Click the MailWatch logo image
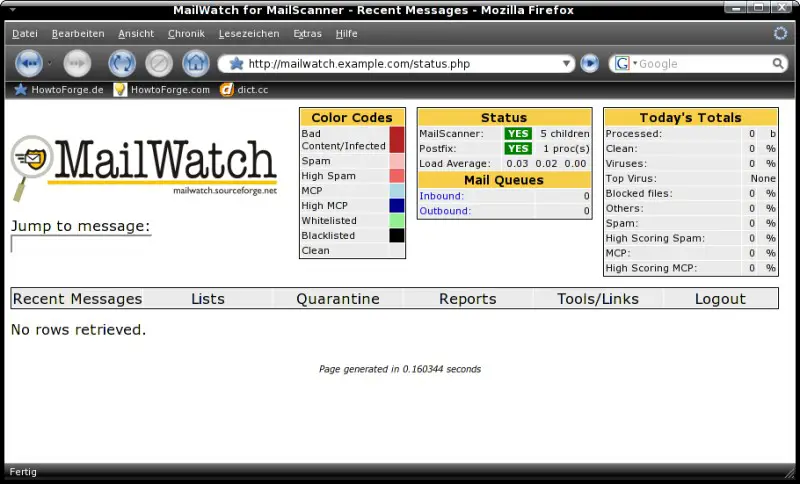800x484 pixels. (144, 168)
